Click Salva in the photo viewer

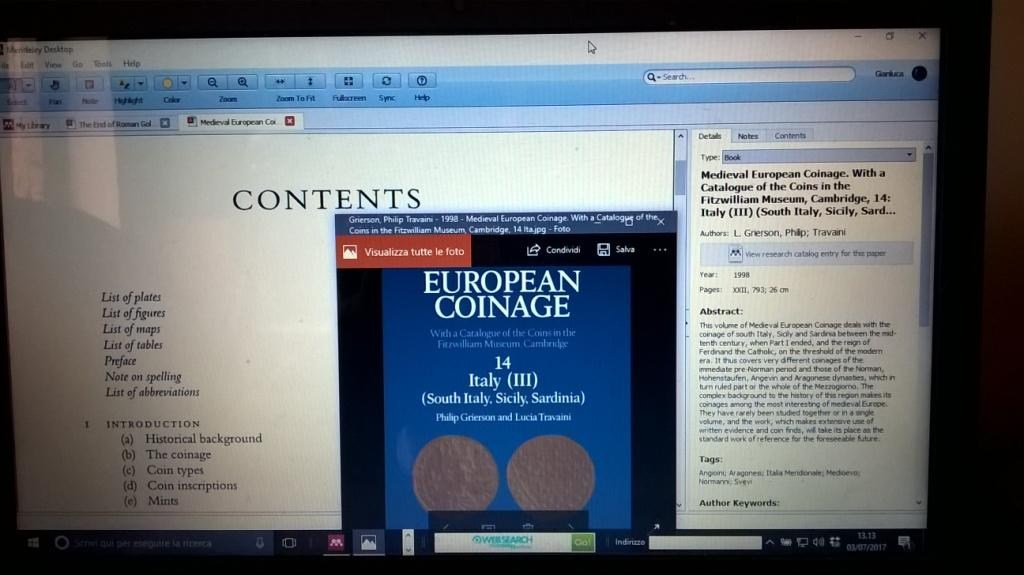(616, 250)
